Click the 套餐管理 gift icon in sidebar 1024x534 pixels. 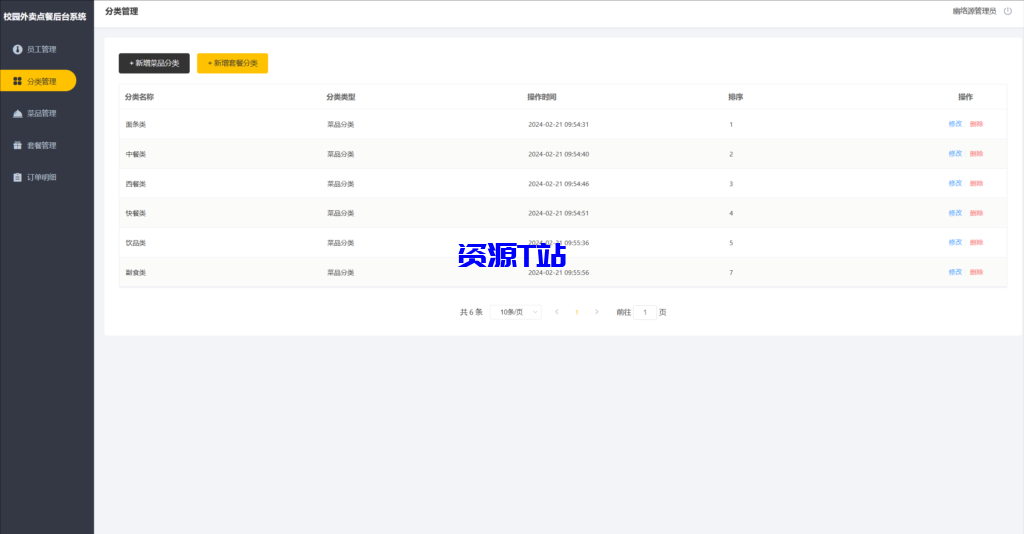tap(17, 145)
